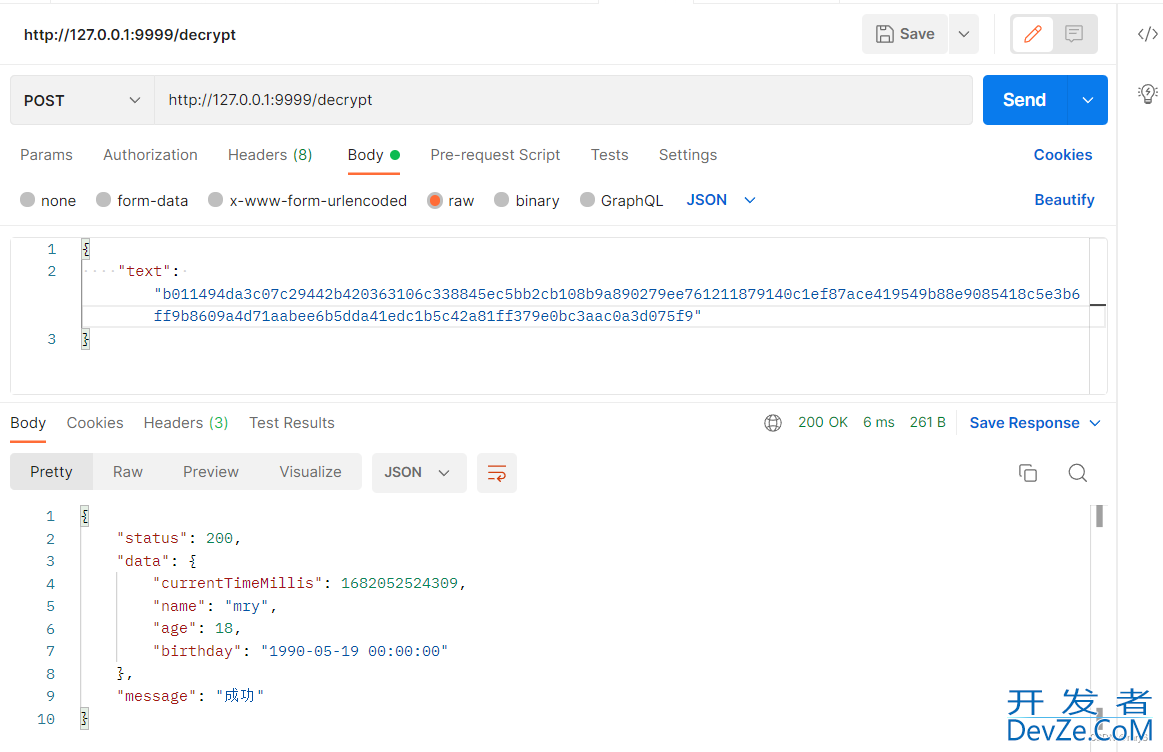The image size is (1163, 752).
Task: Click the request URL input field
Action: pos(563,100)
